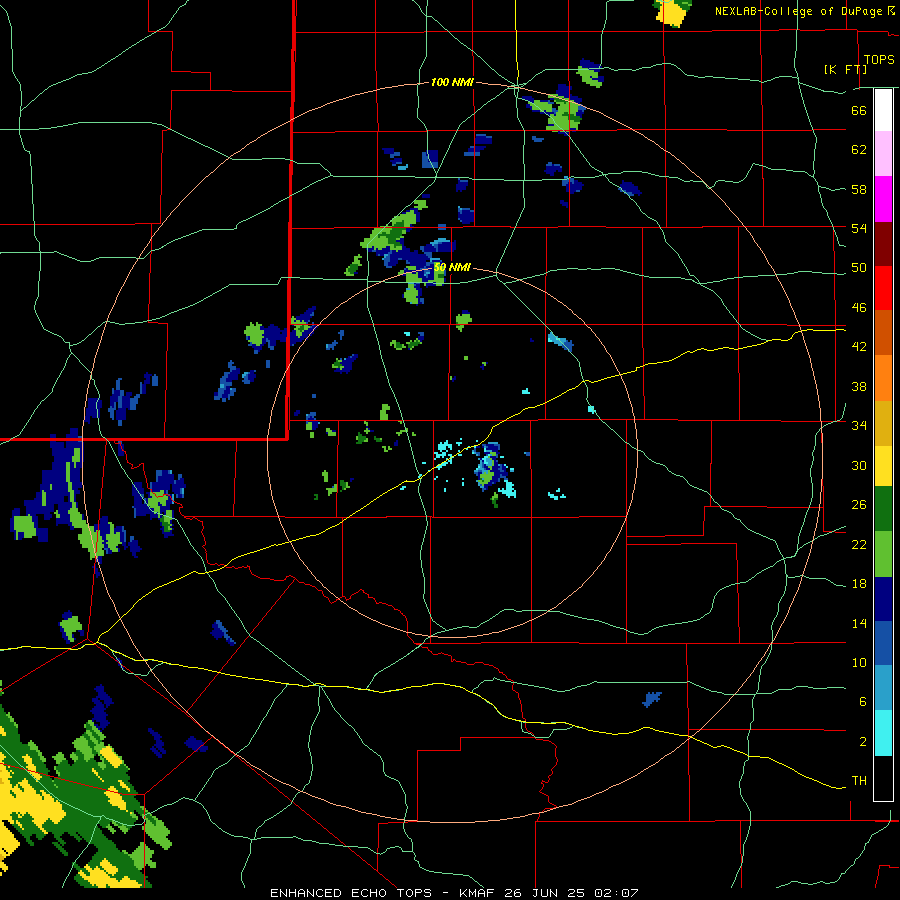
Task: Click the light pink legend swatch
Action: tap(883, 154)
